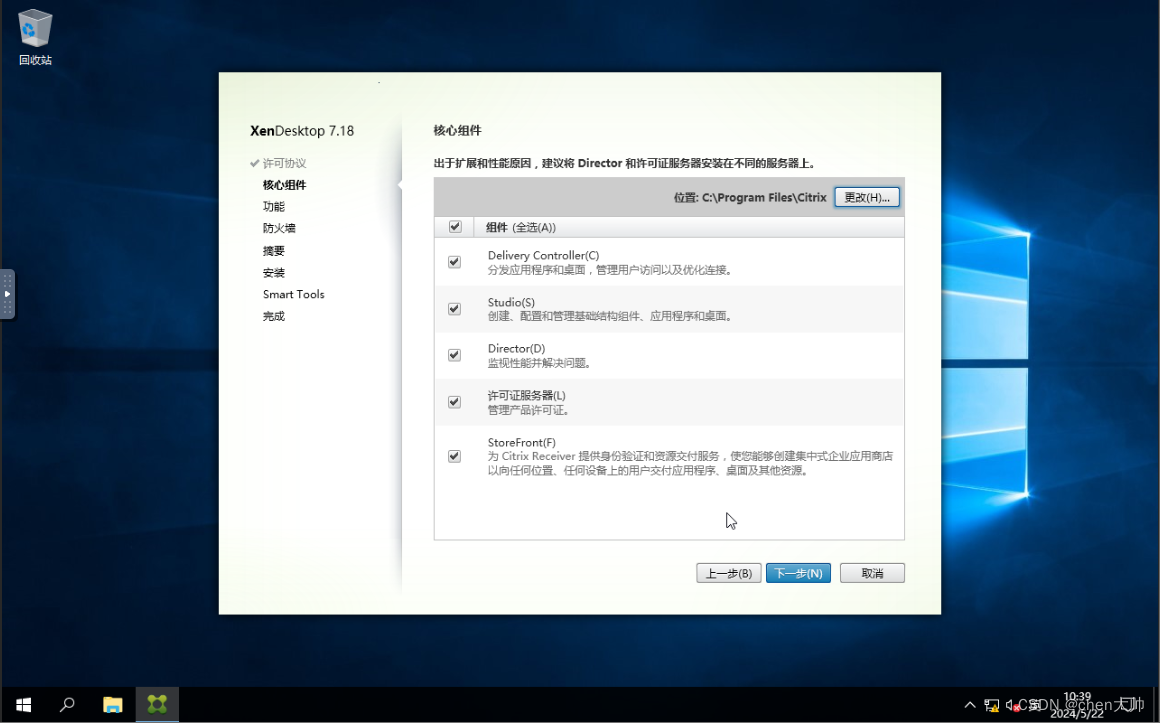The image size is (1160, 723).
Task: Click the install location path C:\Program Files\Citrix
Action: pos(764,198)
